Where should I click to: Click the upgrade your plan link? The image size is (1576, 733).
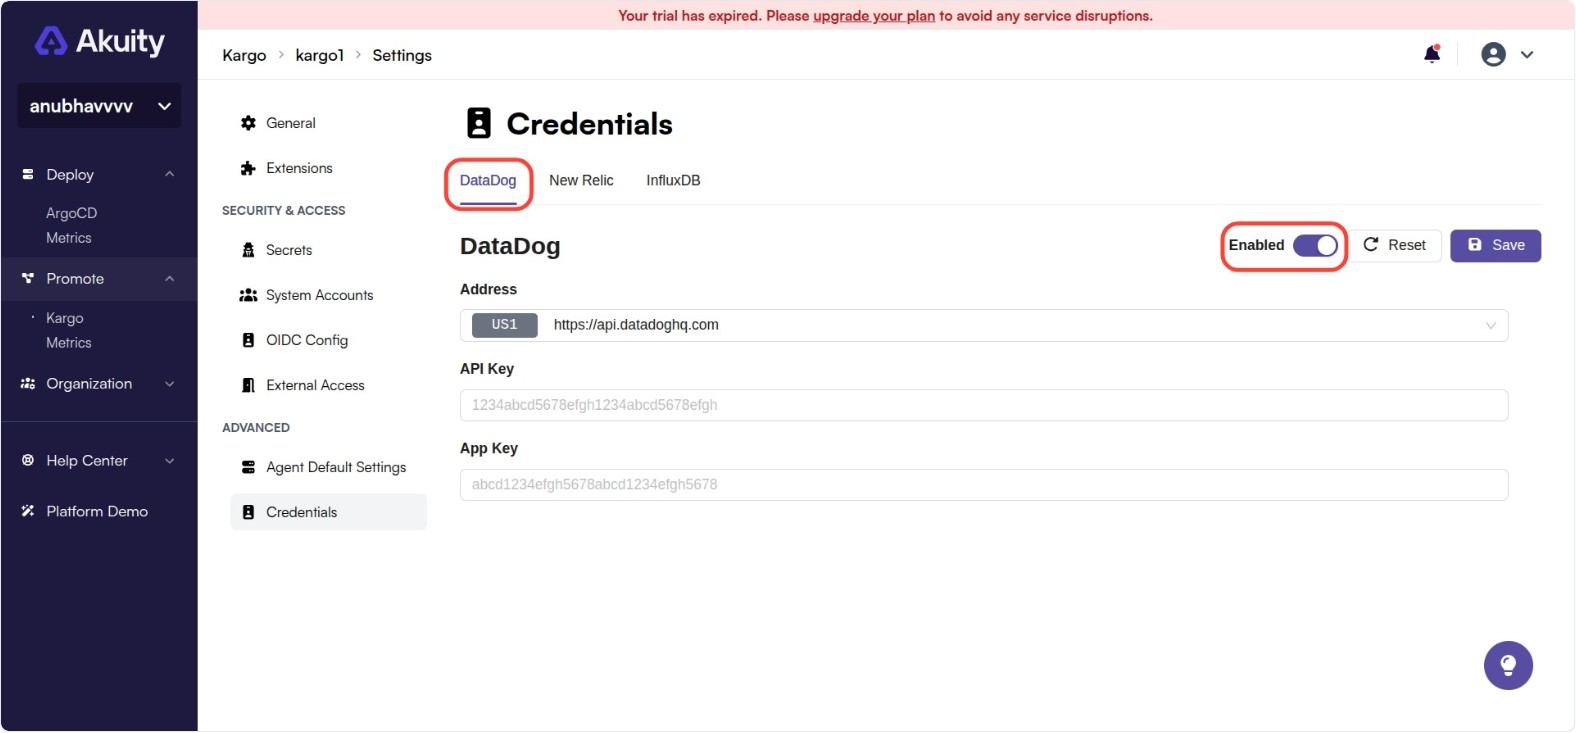coord(873,15)
